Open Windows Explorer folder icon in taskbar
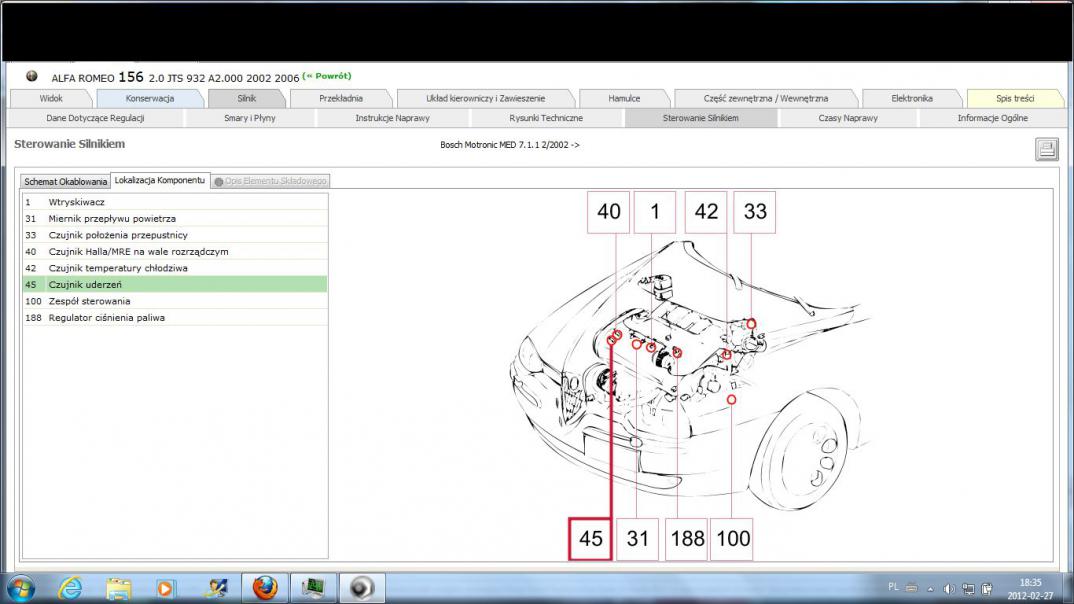The image size is (1074, 604). point(118,588)
